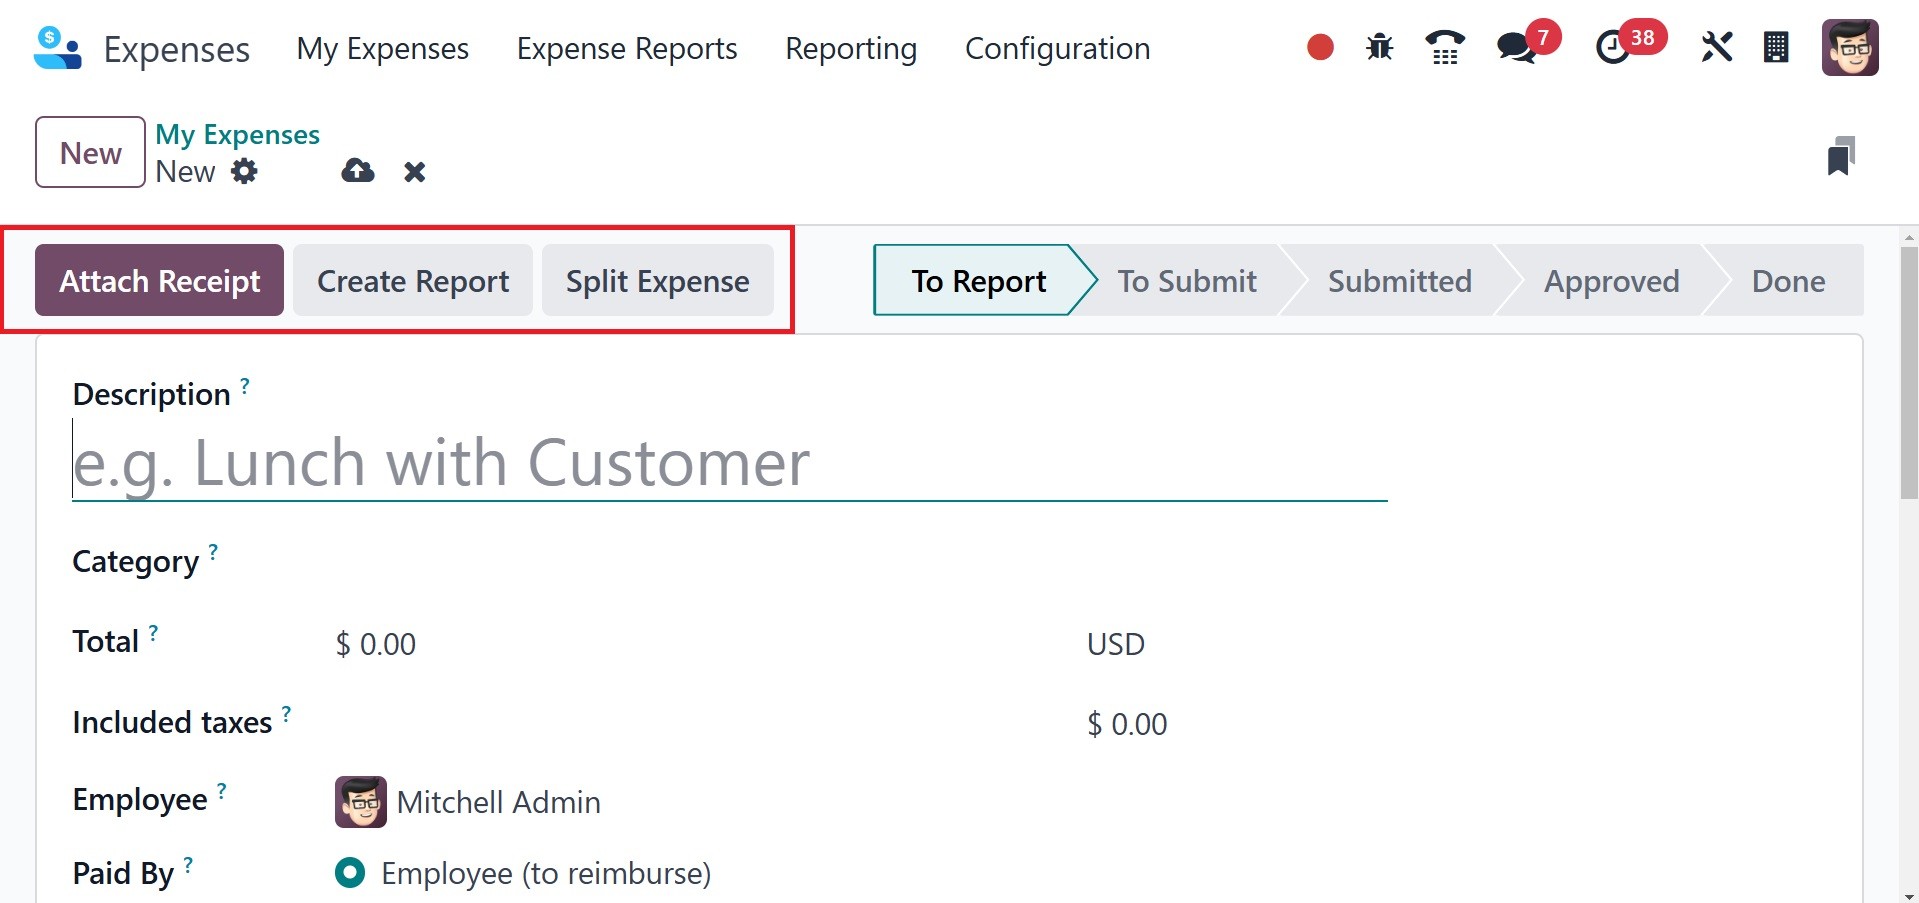The height and width of the screenshot is (903, 1919).
Task: Open the conversations chat icon
Action: pos(1516,47)
